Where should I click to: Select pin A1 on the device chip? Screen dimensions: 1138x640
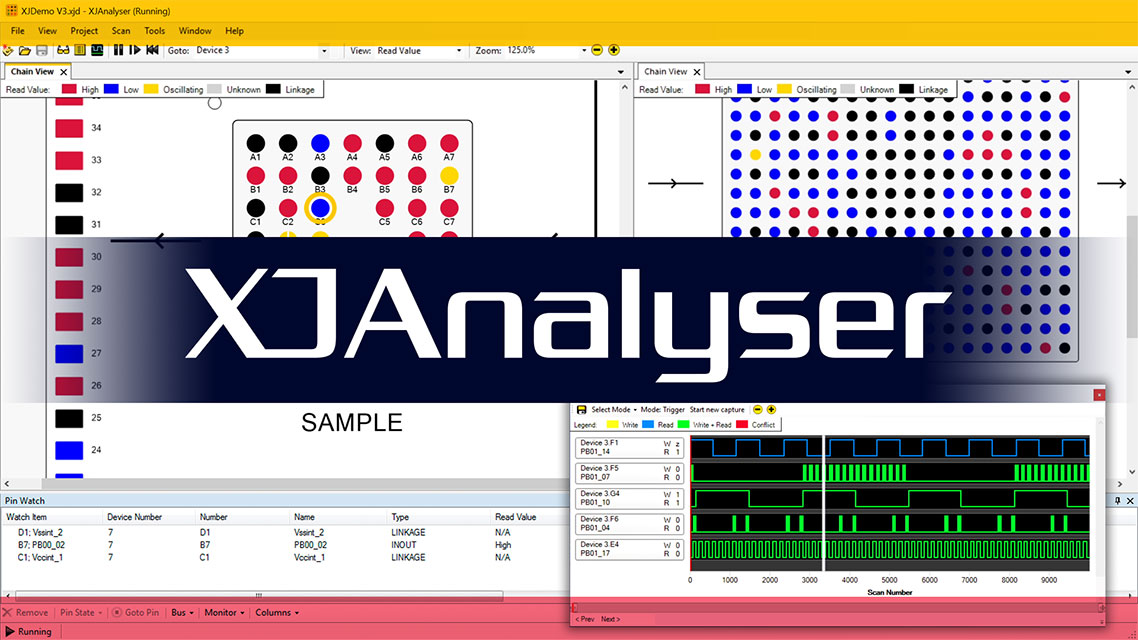[x=255, y=144]
